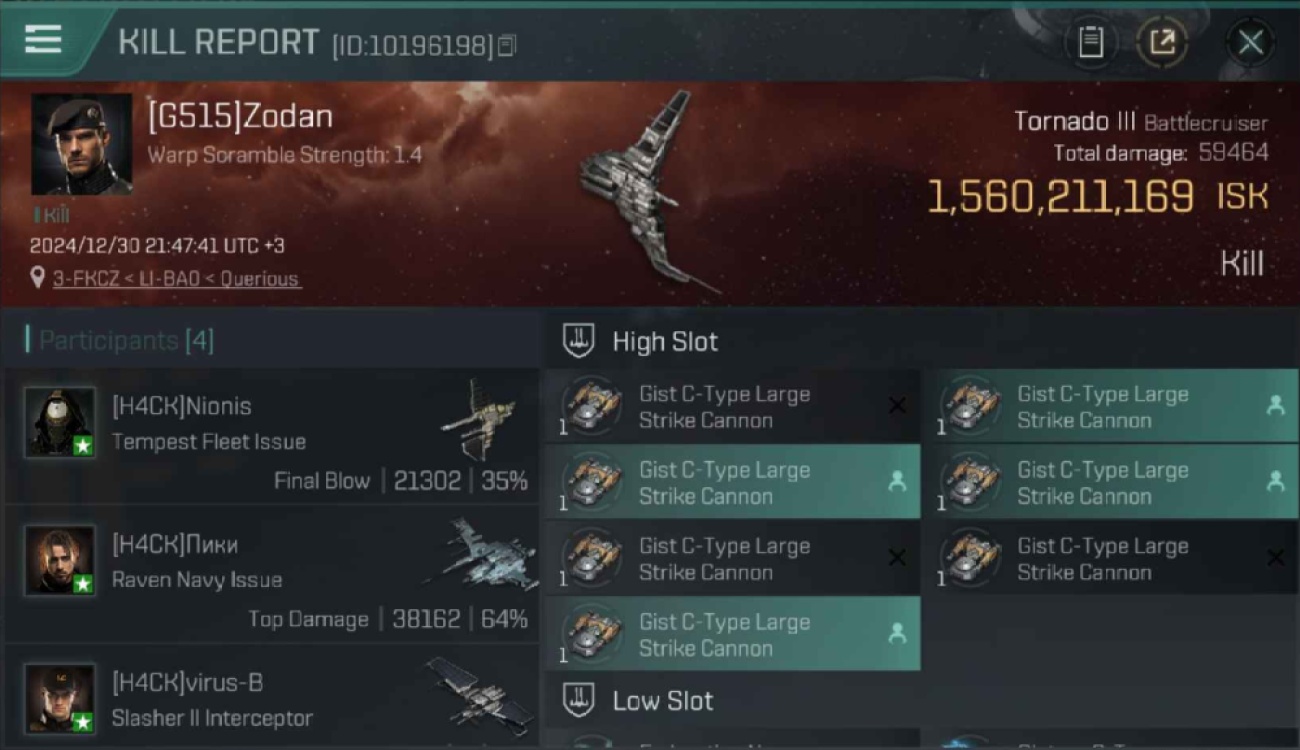Click the Raven Navy Issue ship icon
The height and width of the screenshot is (750, 1300).
481,552
